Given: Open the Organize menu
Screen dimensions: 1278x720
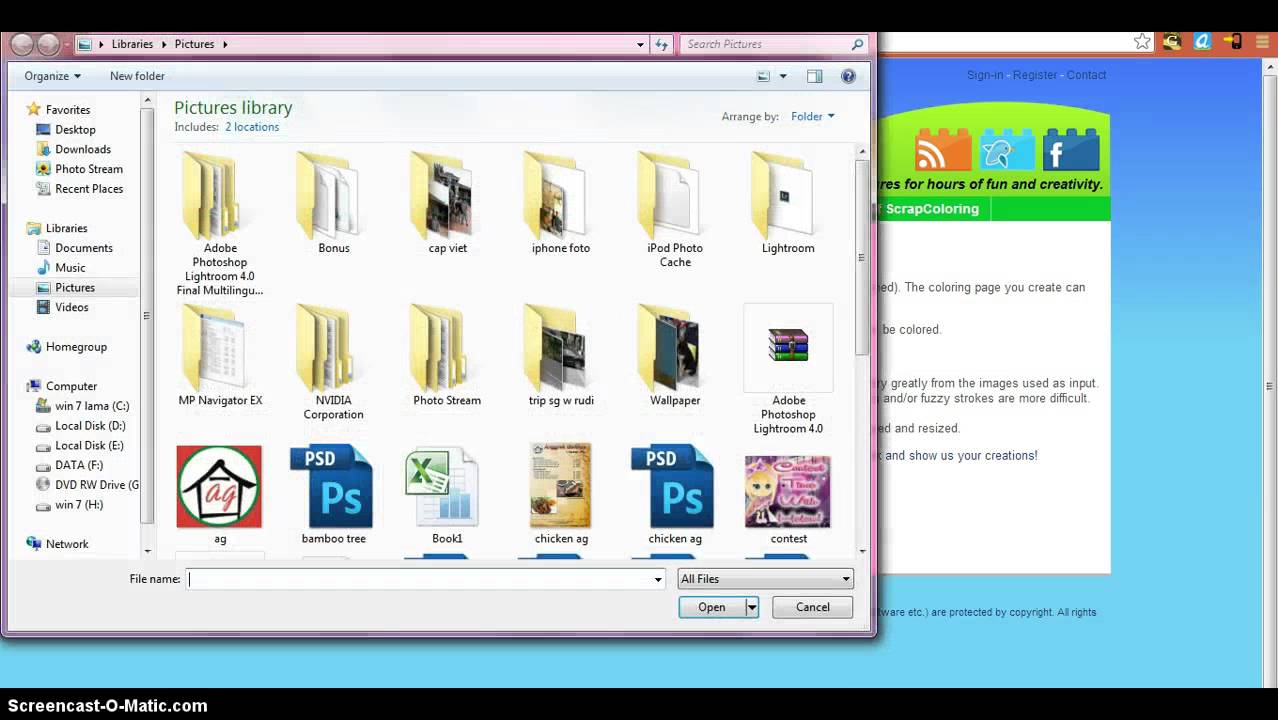Looking at the screenshot, I should pyautogui.click(x=52, y=76).
